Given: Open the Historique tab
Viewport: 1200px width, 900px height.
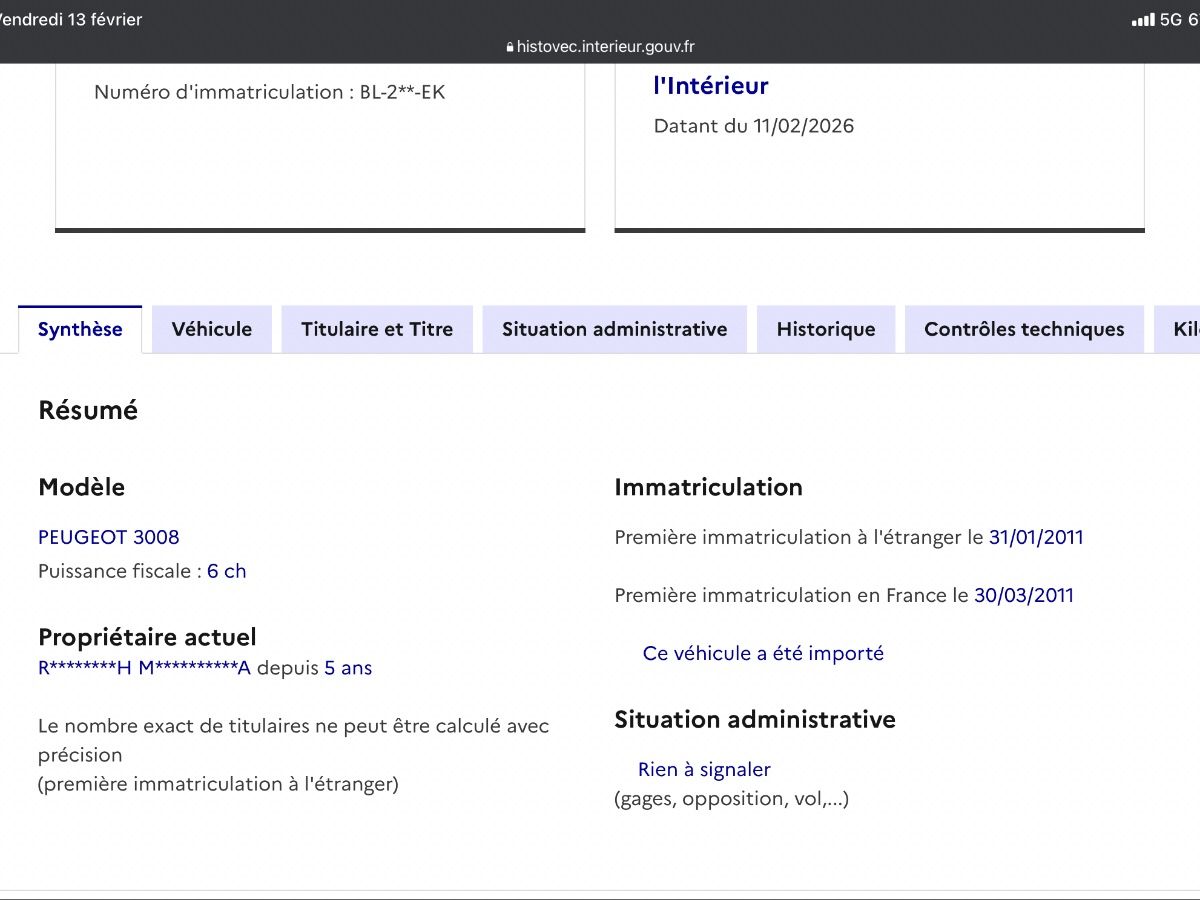Looking at the screenshot, I should click(x=825, y=330).
